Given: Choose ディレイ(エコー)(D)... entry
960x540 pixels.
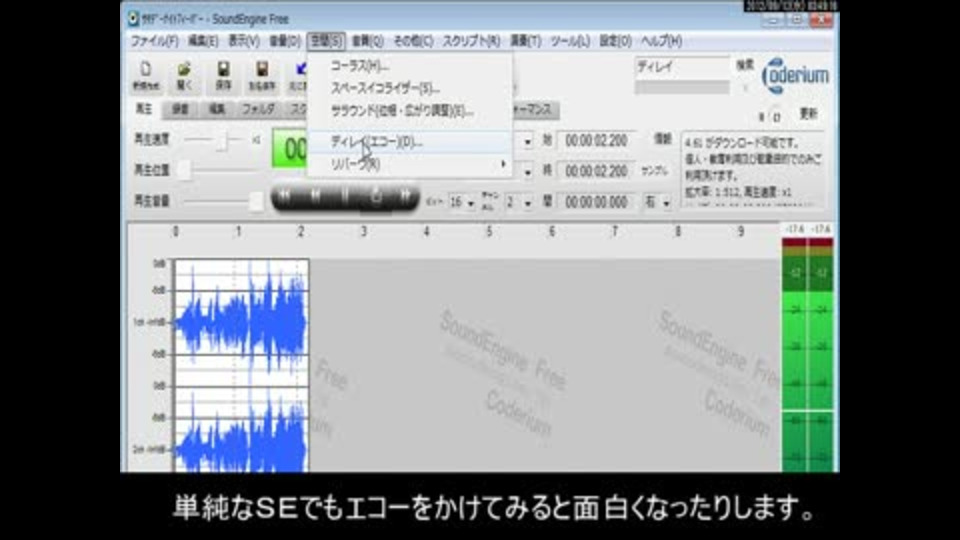Looking at the screenshot, I should [x=410, y=141].
